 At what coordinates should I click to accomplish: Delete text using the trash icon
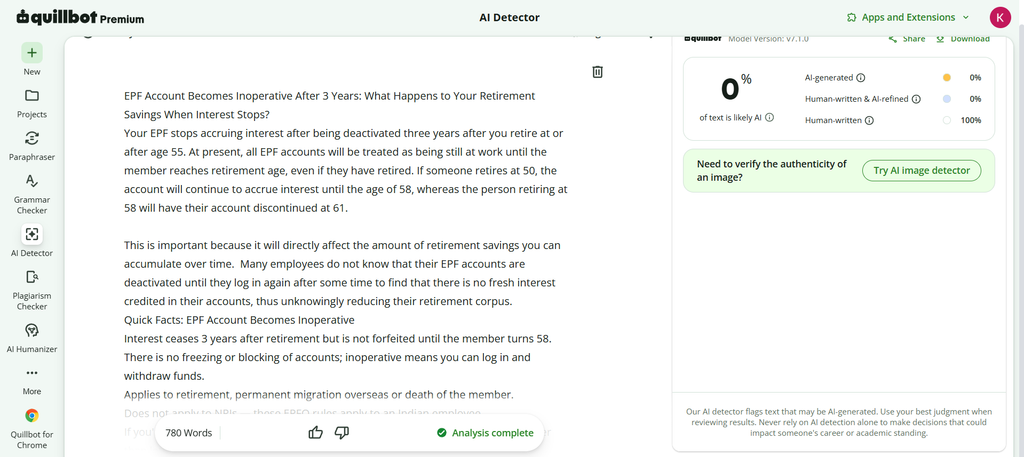(598, 72)
